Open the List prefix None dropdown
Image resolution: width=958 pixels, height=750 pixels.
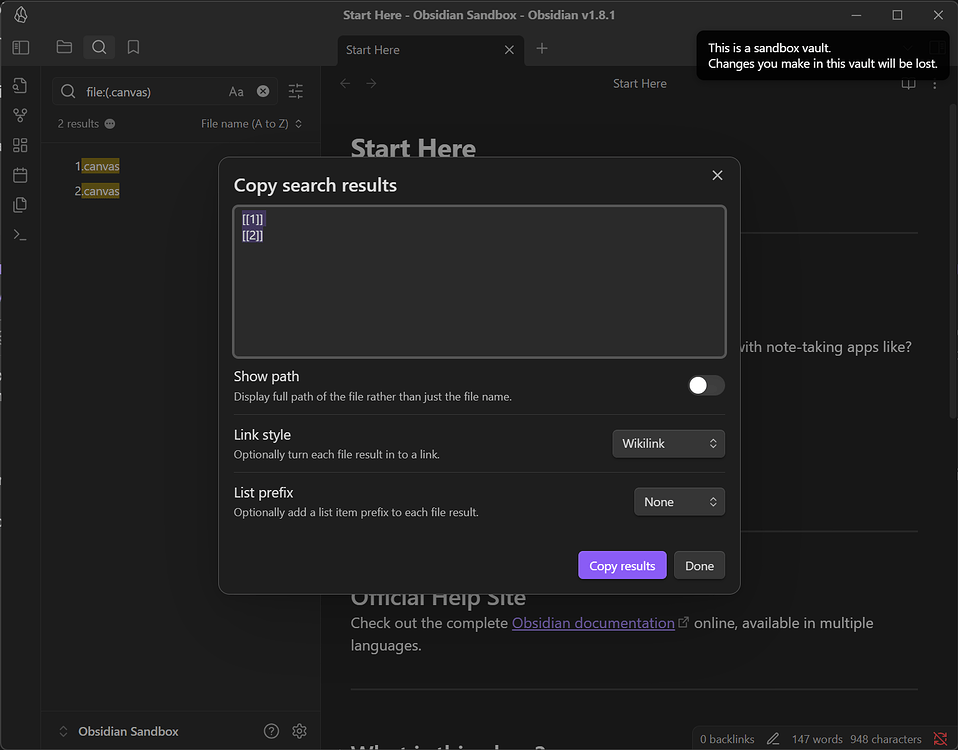679,501
